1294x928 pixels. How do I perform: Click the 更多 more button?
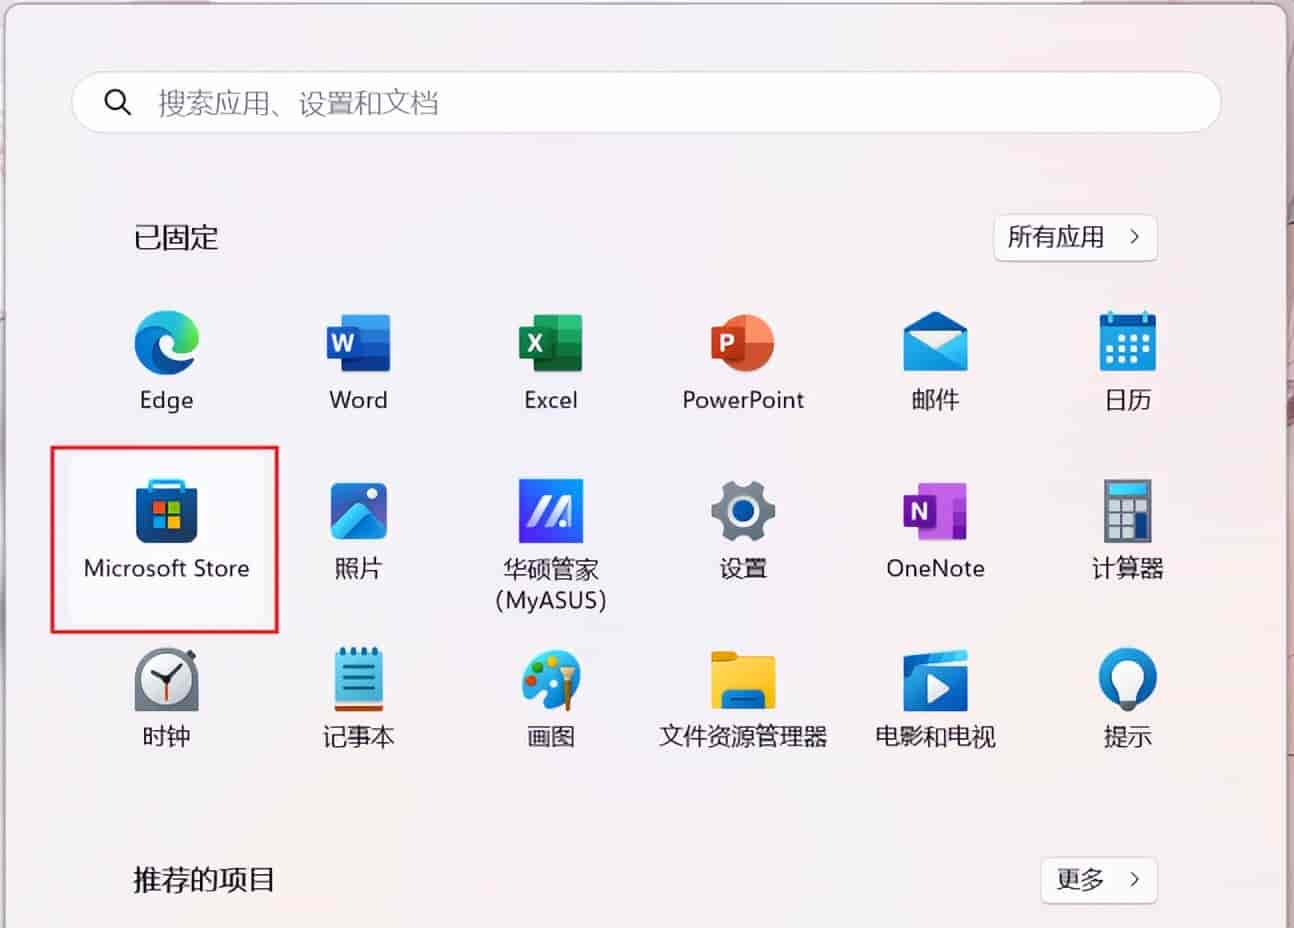(1099, 880)
